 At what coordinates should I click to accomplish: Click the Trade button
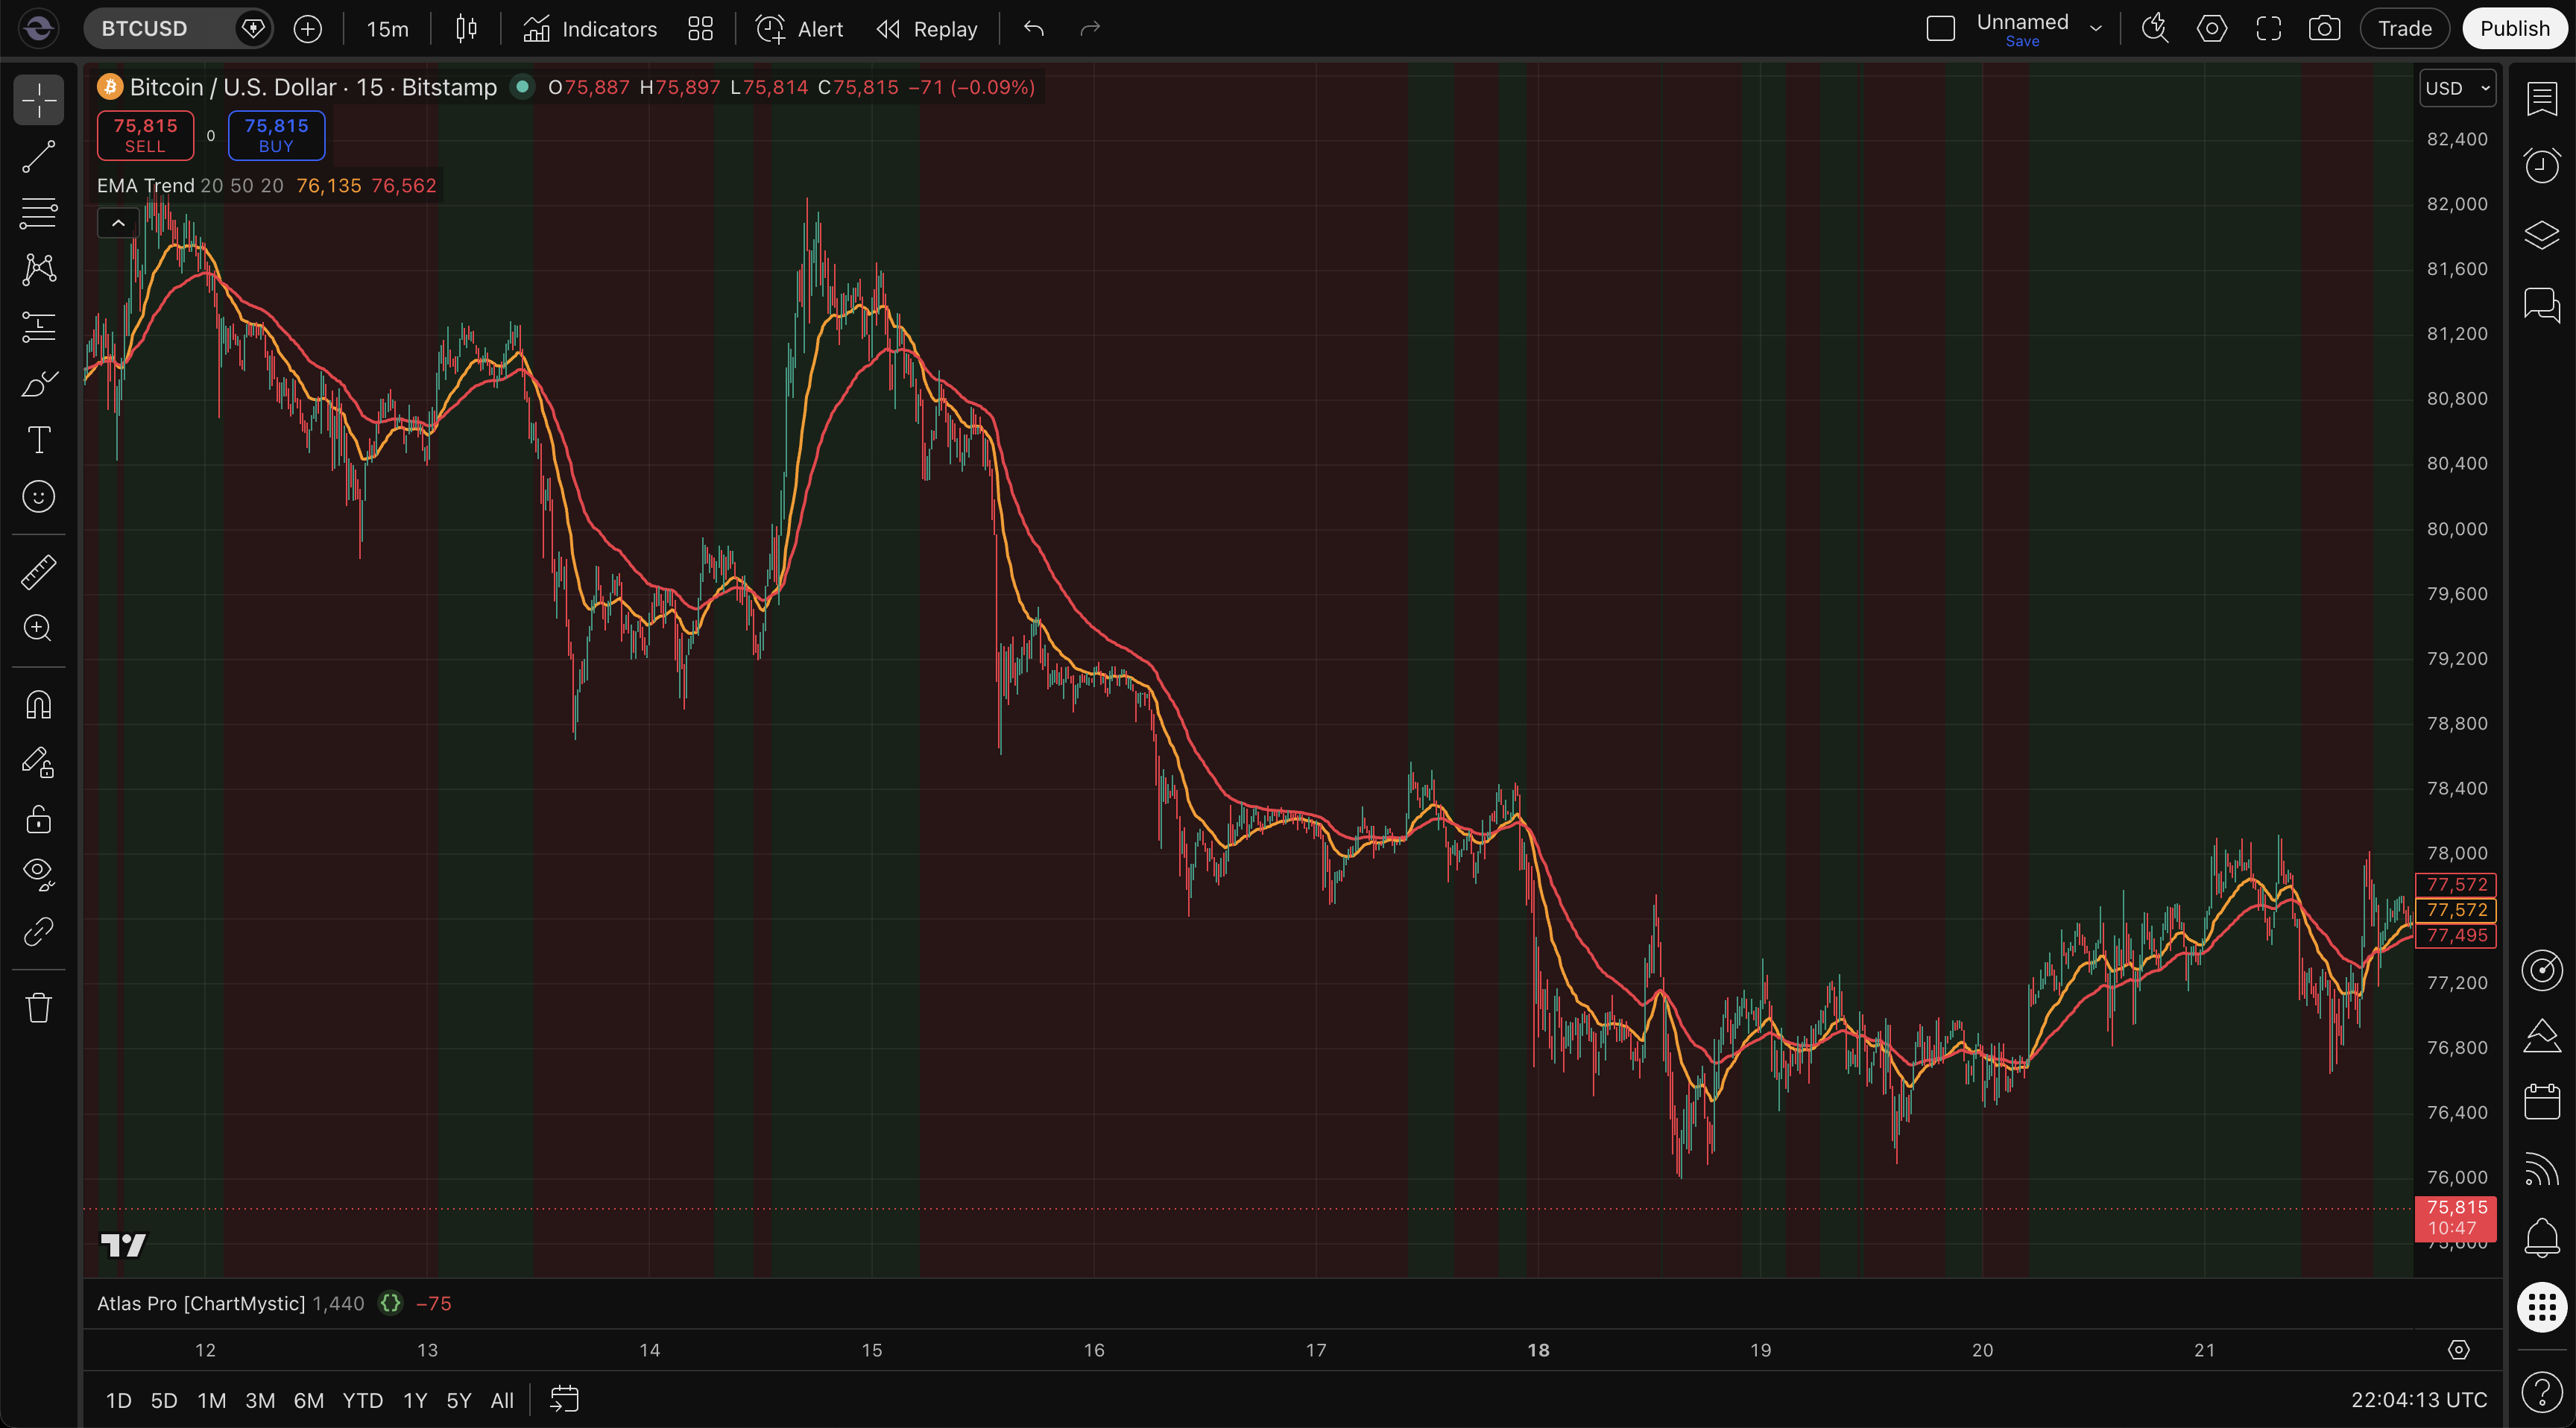(2404, 28)
